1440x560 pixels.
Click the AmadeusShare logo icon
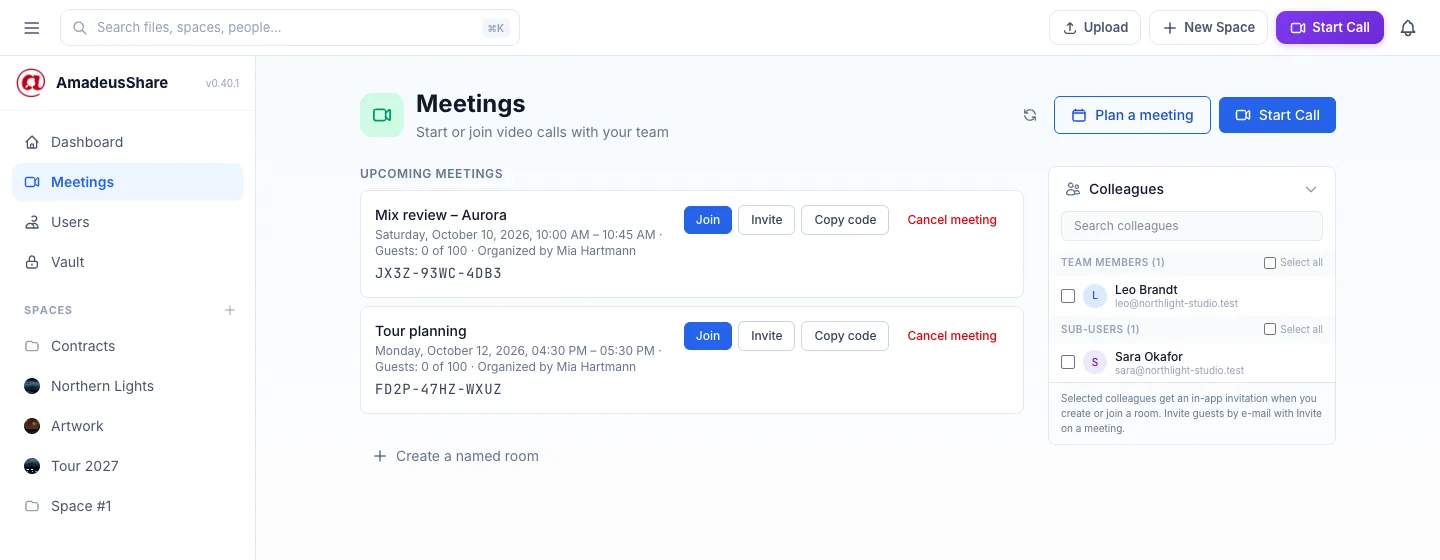point(31,83)
